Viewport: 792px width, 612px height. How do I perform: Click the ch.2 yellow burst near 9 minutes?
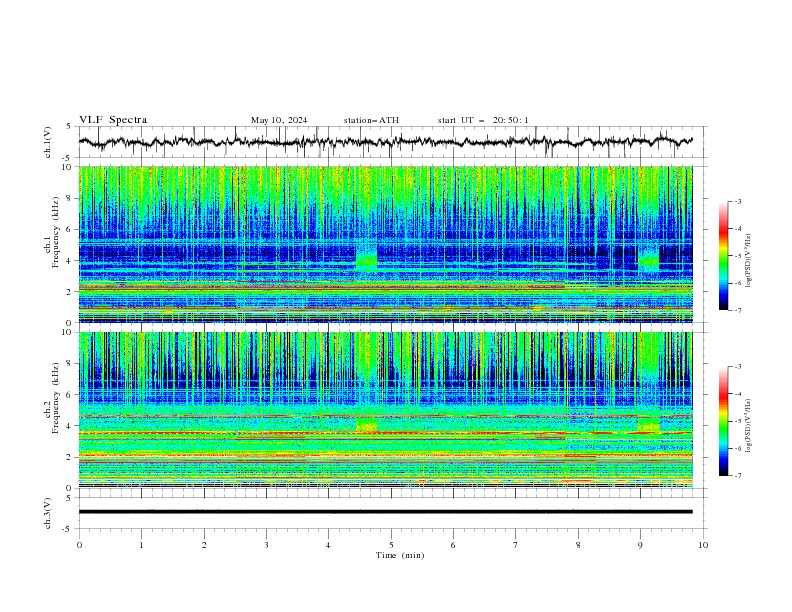(x=649, y=425)
